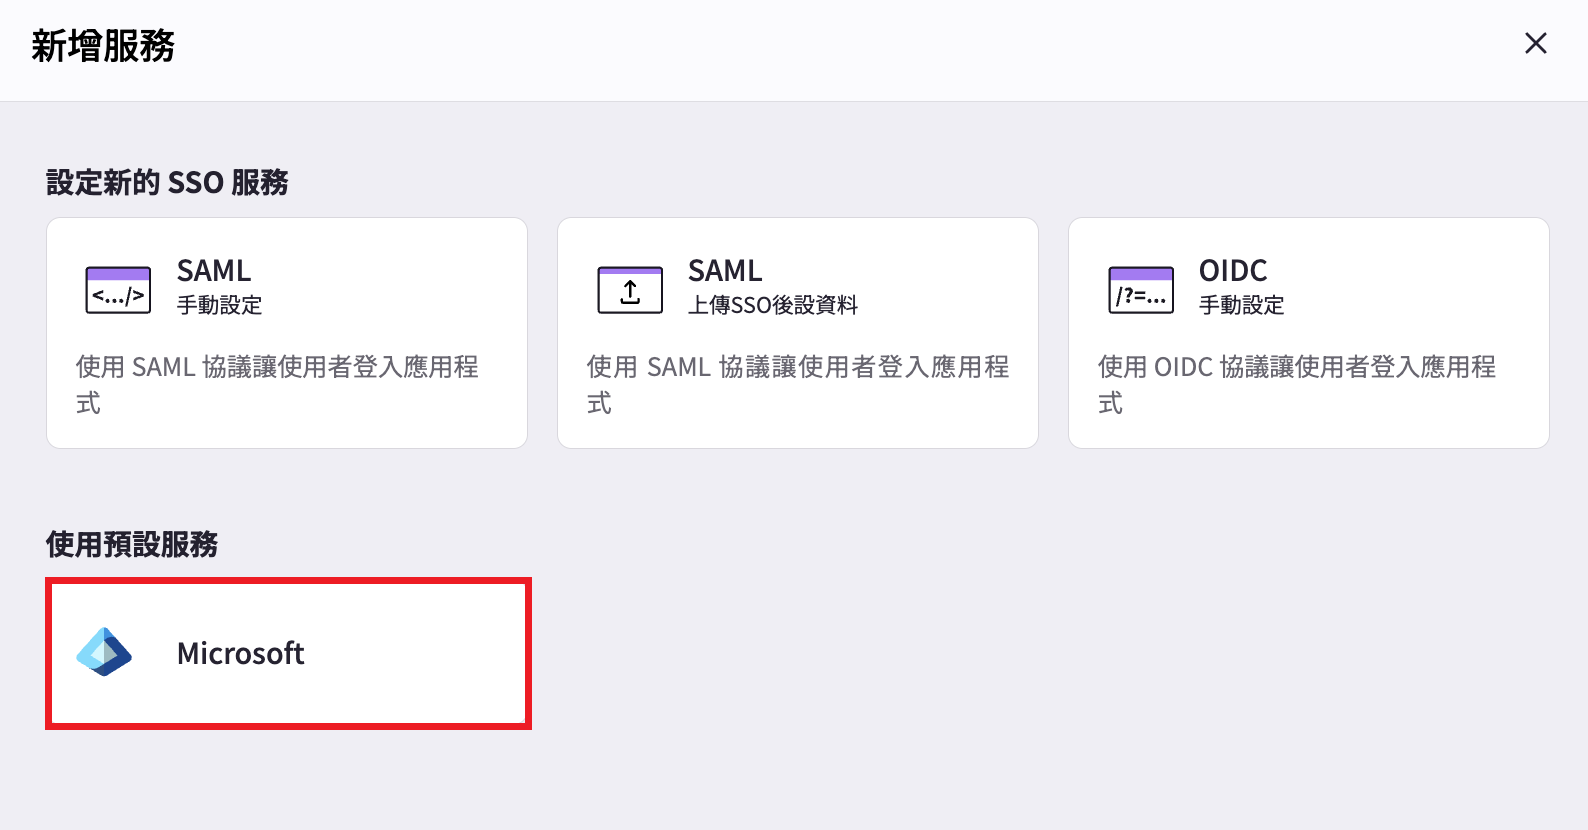Click the OIDC card description text
The width and height of the screenshot is (1588, 830).
click(1296, 384)
